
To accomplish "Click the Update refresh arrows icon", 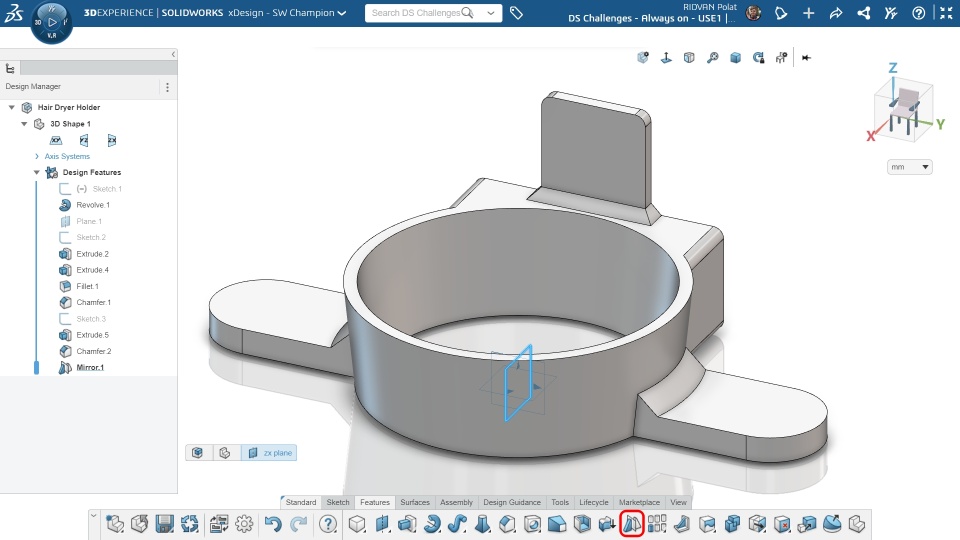I will [x=189, y=524].
